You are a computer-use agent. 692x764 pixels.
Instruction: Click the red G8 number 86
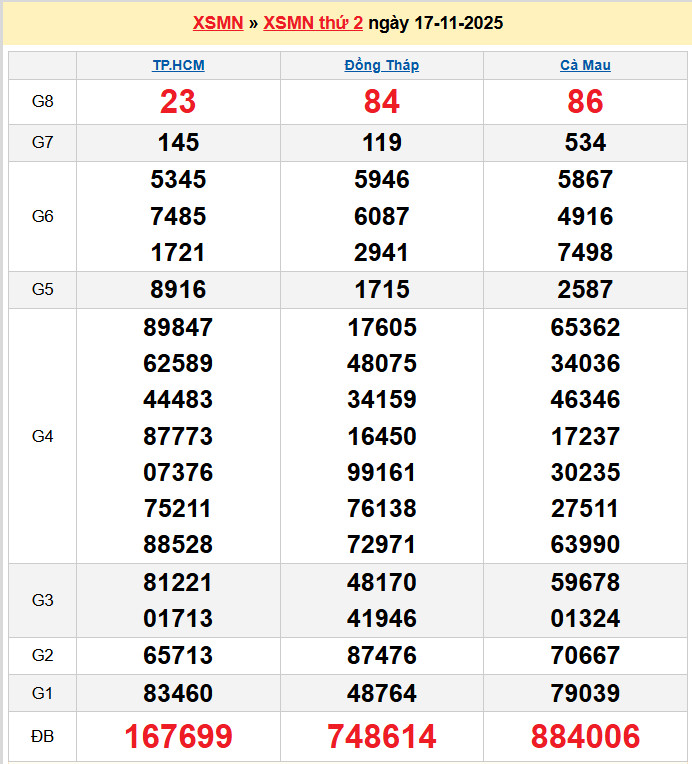(x=585, y=102)
